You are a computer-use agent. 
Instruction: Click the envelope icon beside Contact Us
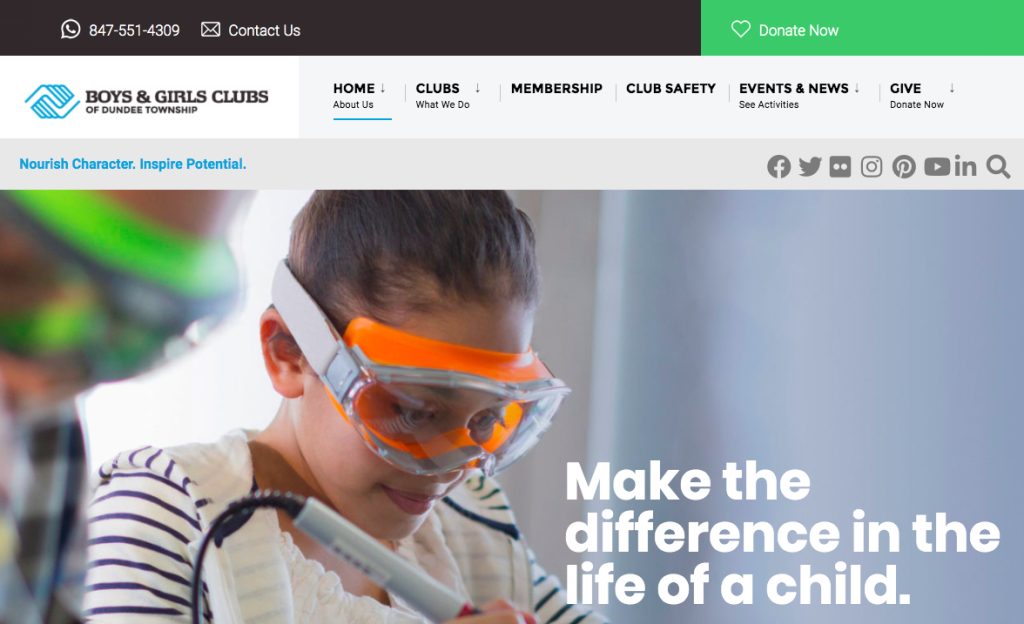pyautogui.click(x=210, y=29)
